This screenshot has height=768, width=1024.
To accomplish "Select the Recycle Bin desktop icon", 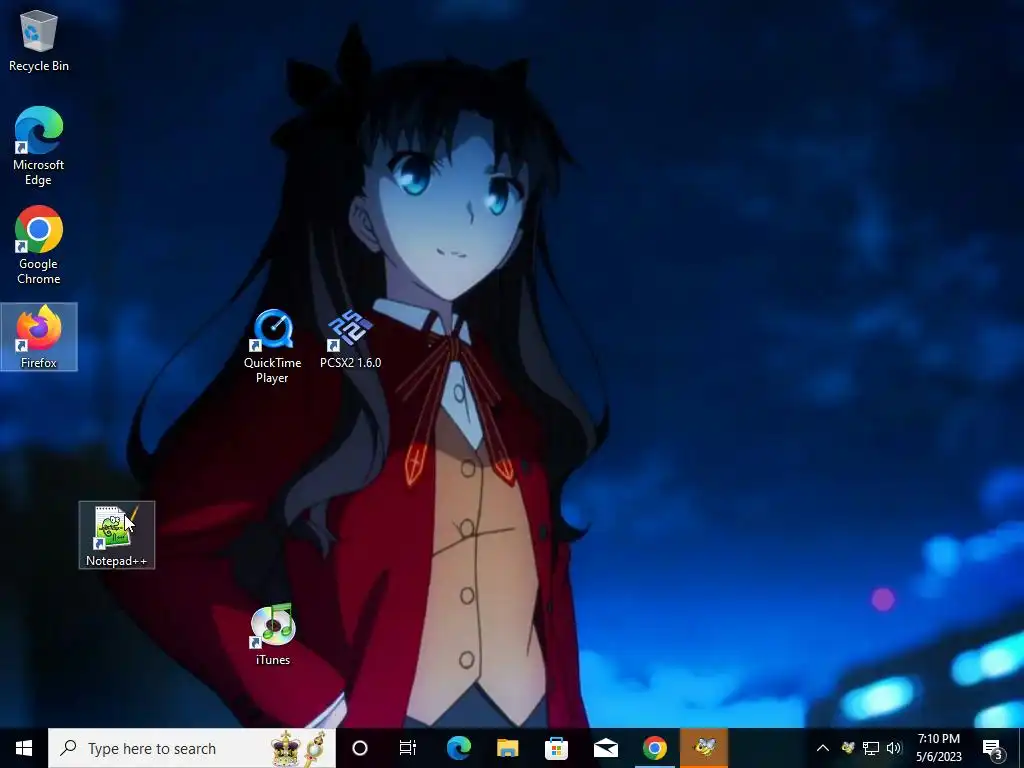I will coord(39,40).
